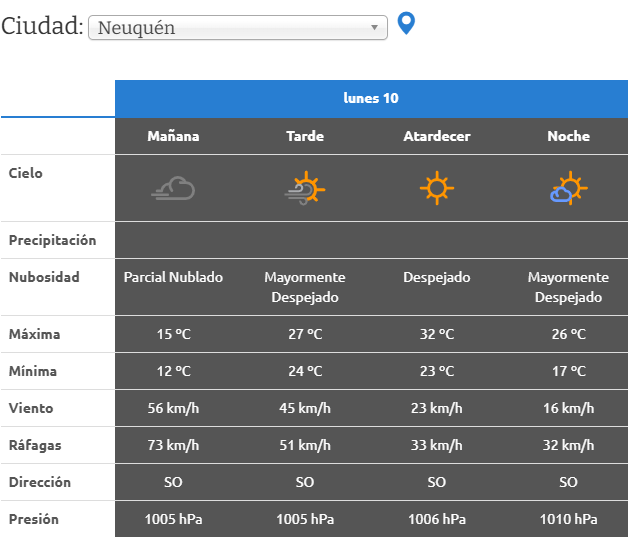Click the windy cloud icon under Mañana

click(x=173, y=188)
